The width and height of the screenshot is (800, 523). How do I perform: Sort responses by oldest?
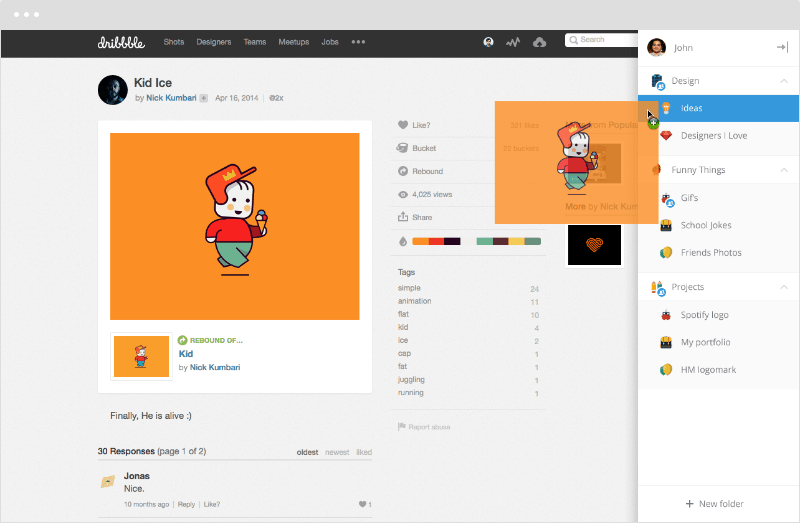[x=307, y=452]
